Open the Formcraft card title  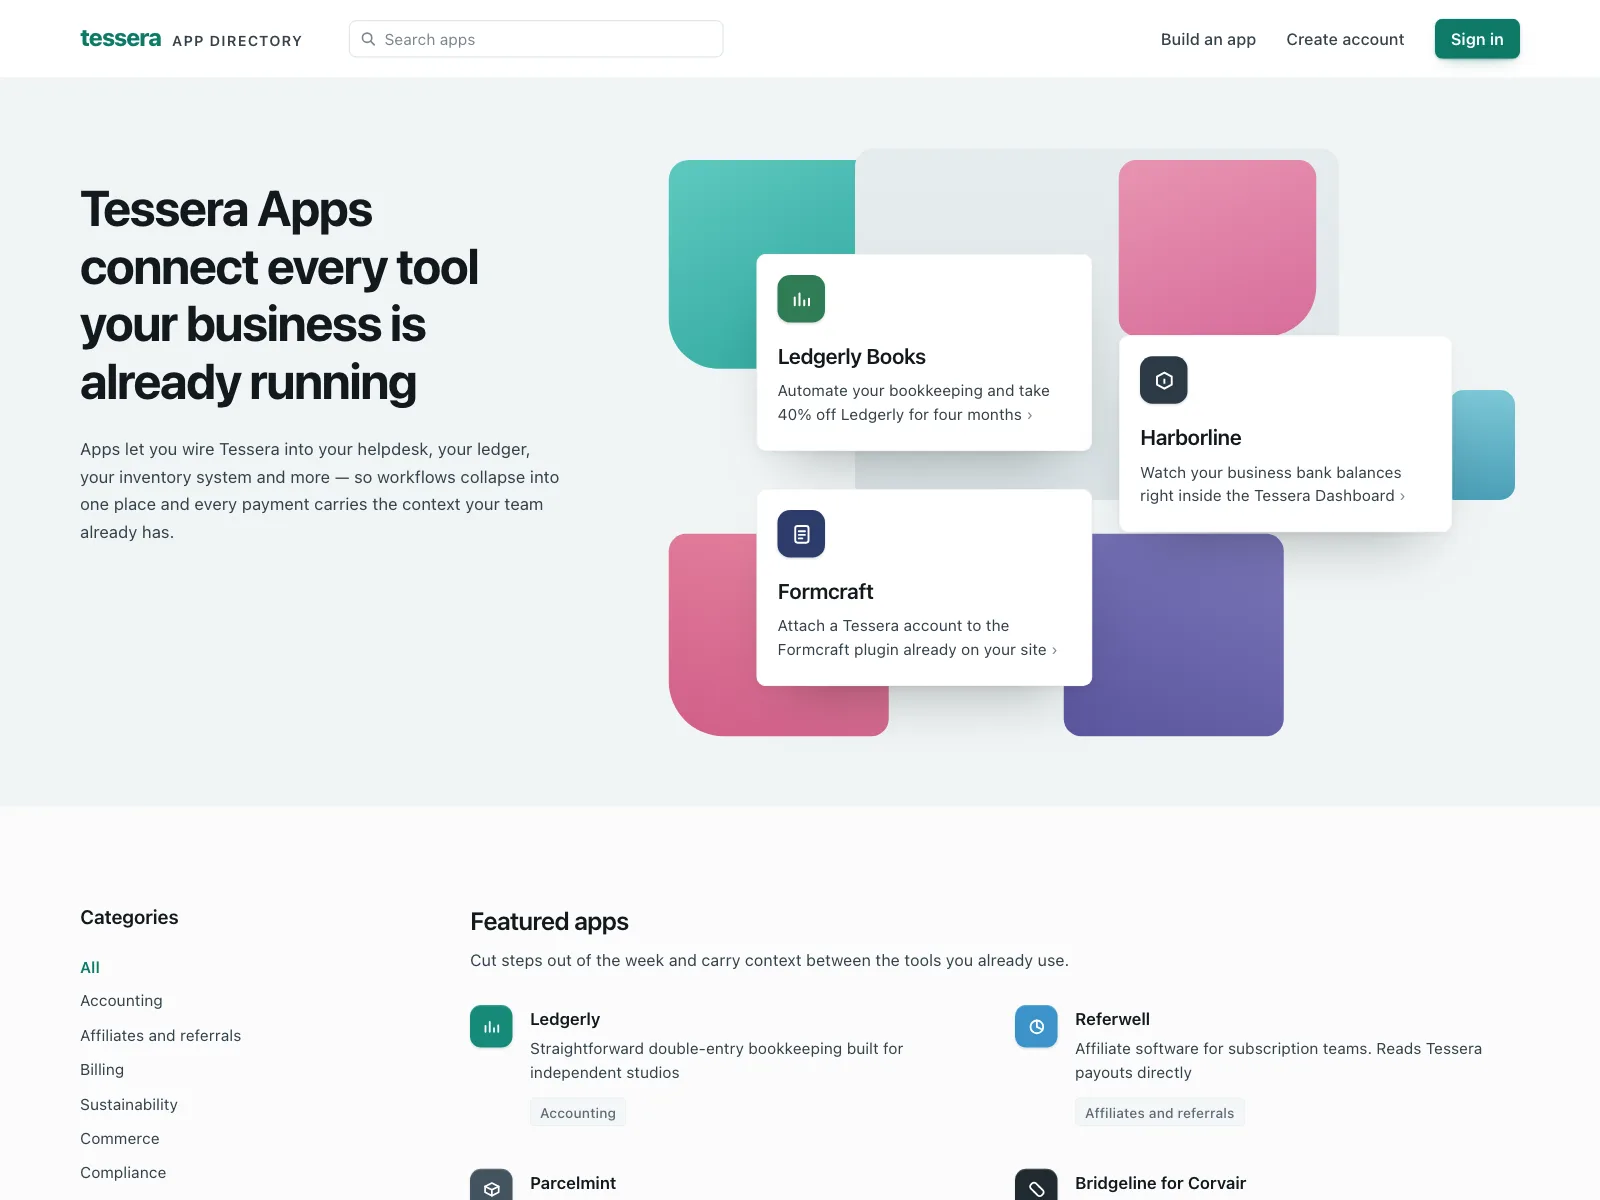[825, 592]
